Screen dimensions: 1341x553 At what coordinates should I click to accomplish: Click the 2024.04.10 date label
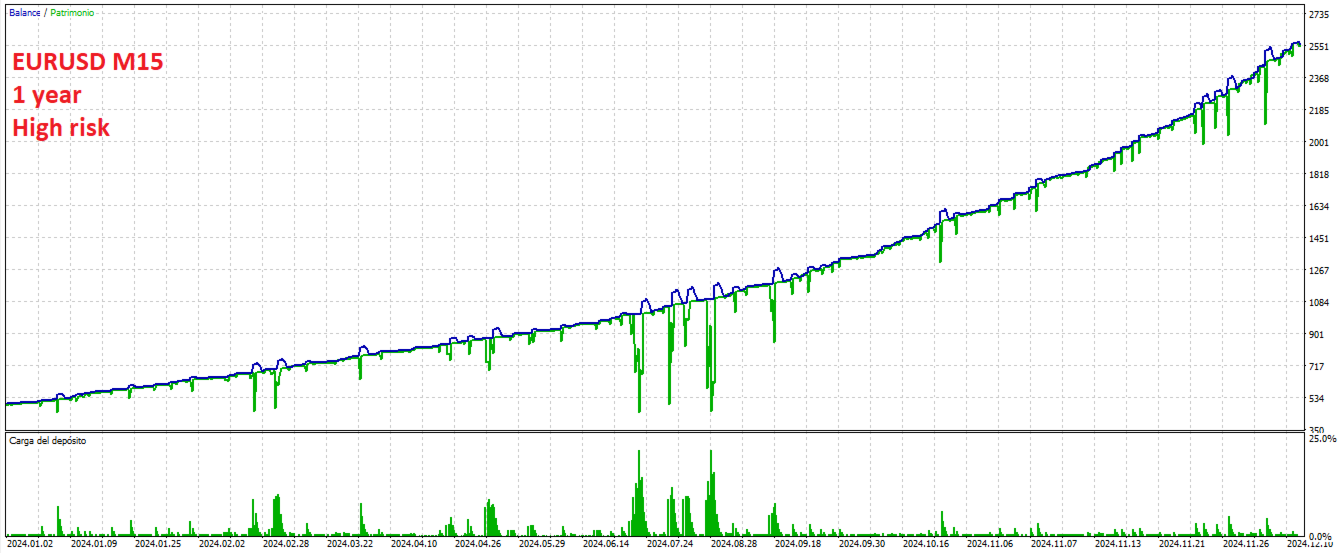(x=414, y=545)
